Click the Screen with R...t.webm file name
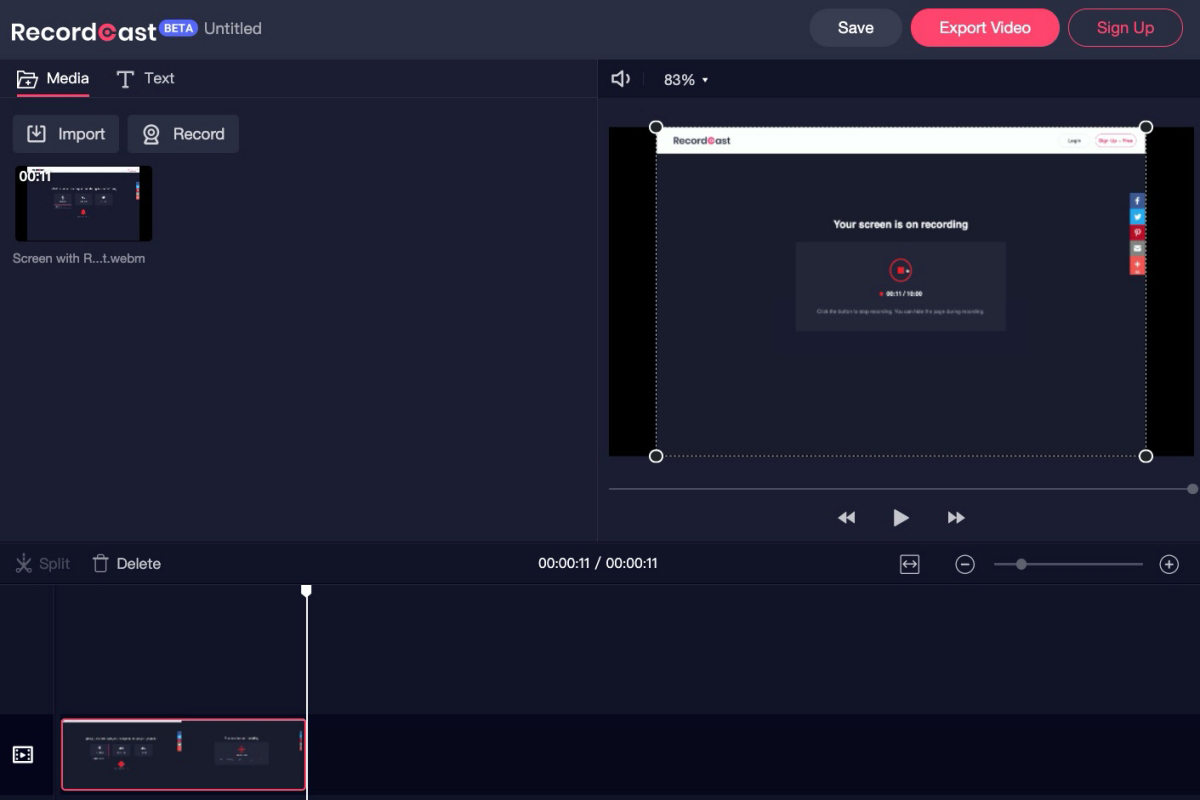This screenshot has width=1200, height=800. [x=79, y=258]
